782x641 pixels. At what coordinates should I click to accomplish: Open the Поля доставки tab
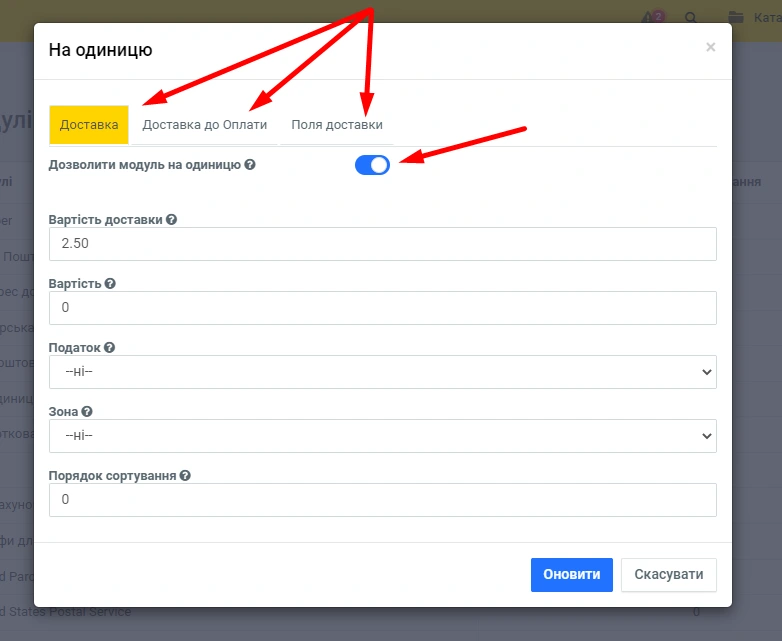tap(337, 125)
